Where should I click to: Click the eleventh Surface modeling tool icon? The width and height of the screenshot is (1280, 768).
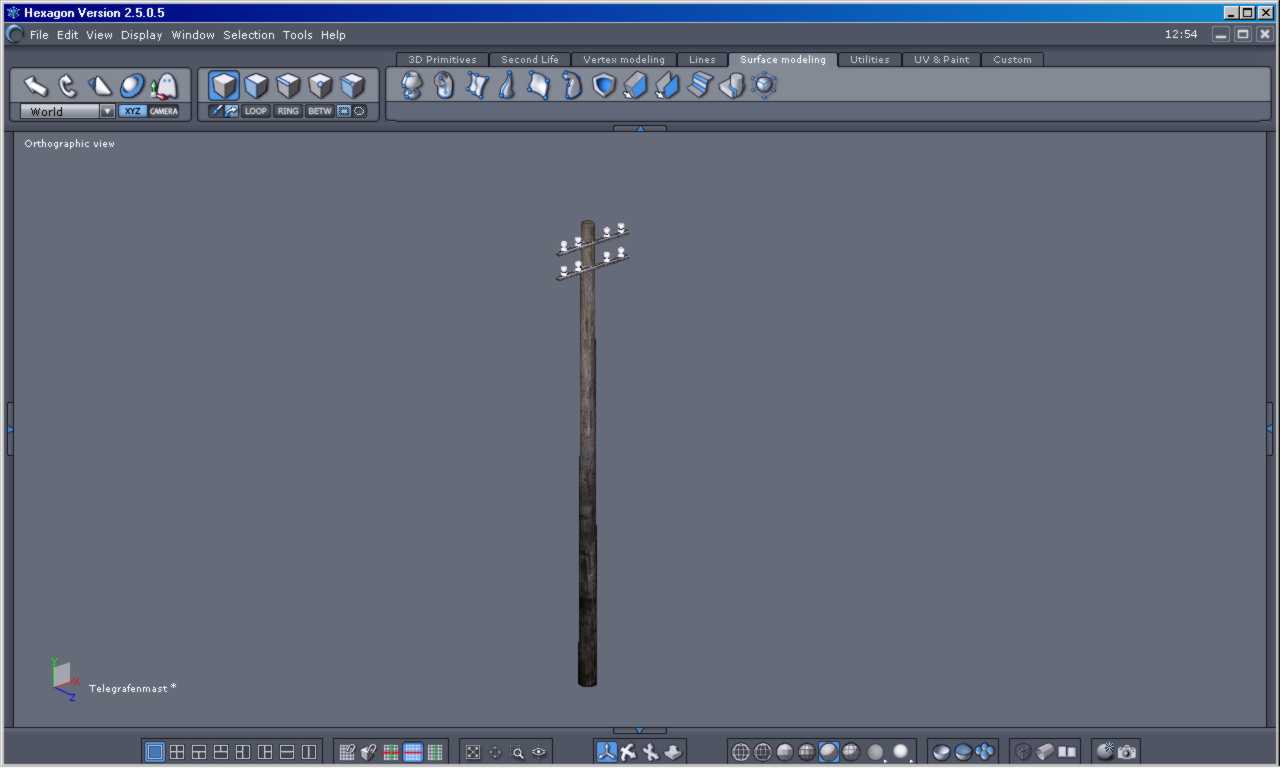coord(732,86)
